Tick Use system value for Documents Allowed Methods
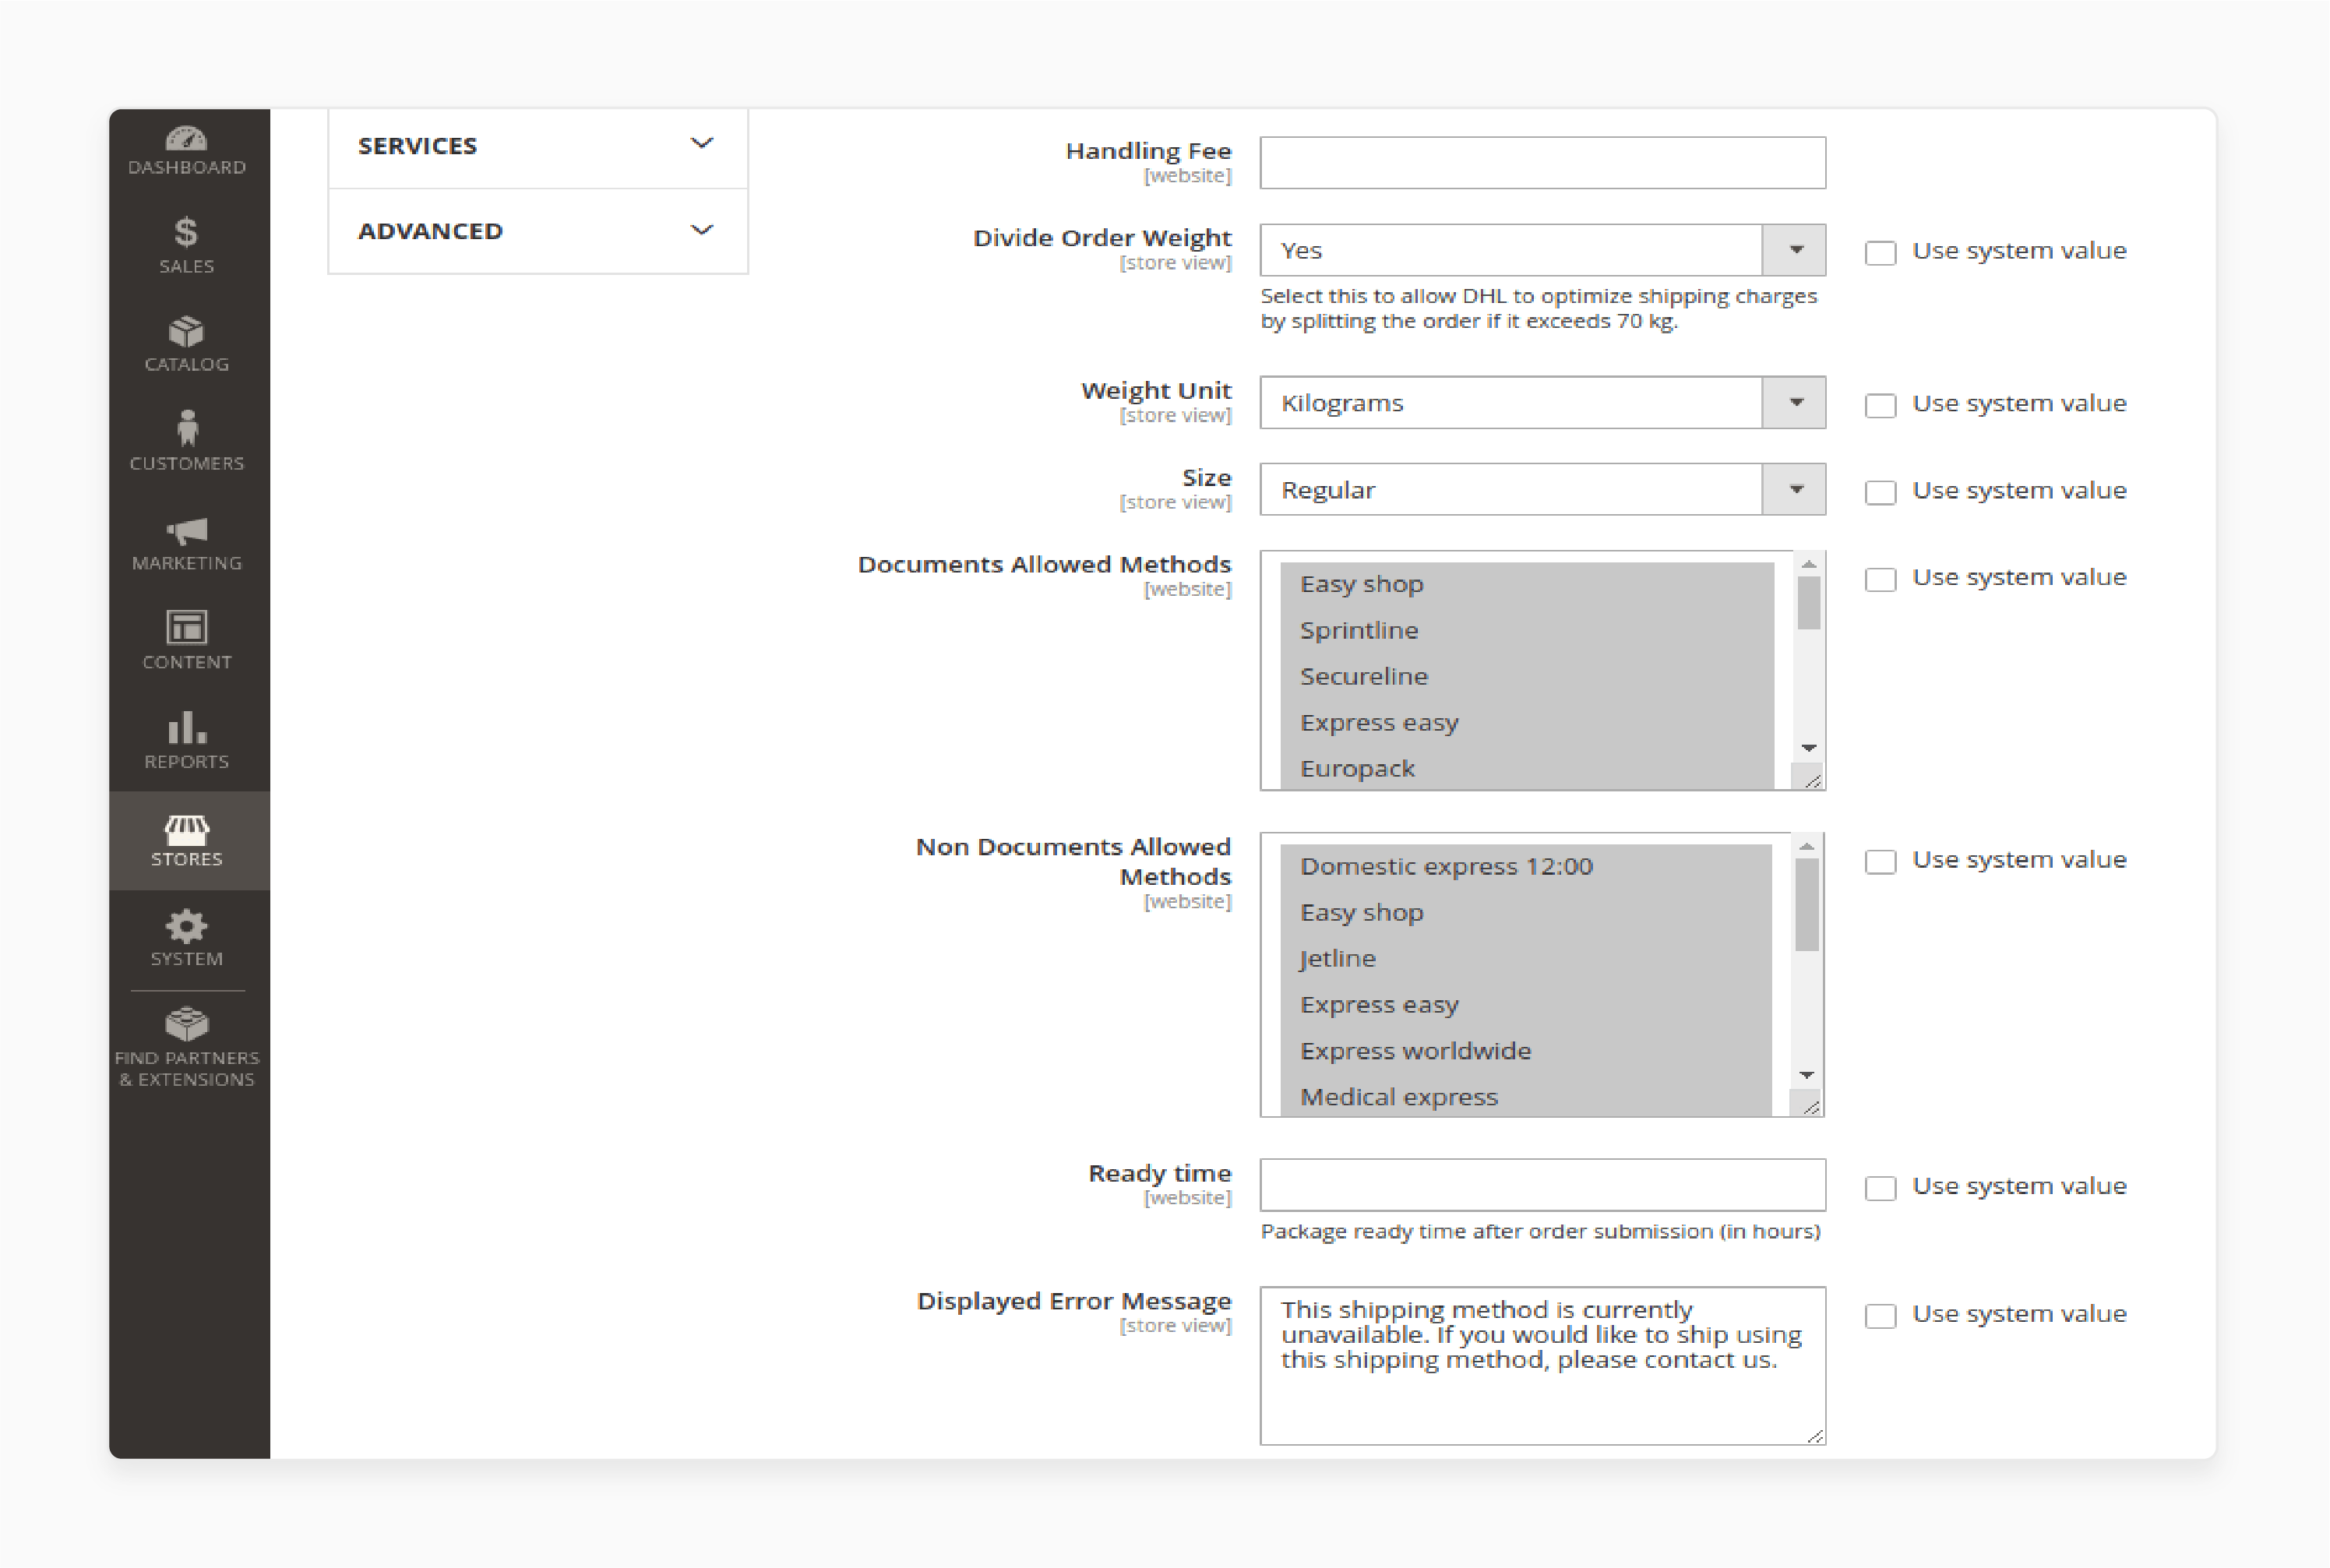2330x1568 pixels. (x=1880, y=579)
